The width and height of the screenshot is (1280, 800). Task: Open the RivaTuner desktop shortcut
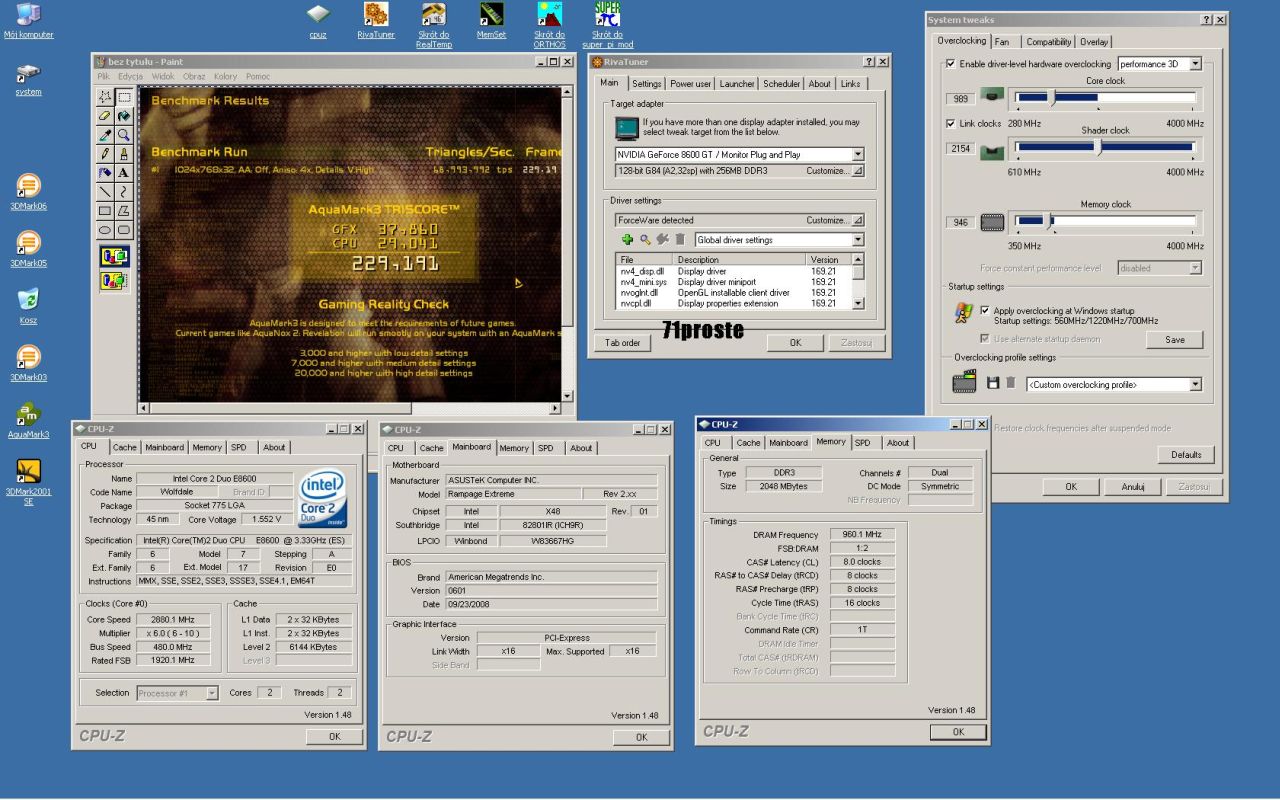376,22
